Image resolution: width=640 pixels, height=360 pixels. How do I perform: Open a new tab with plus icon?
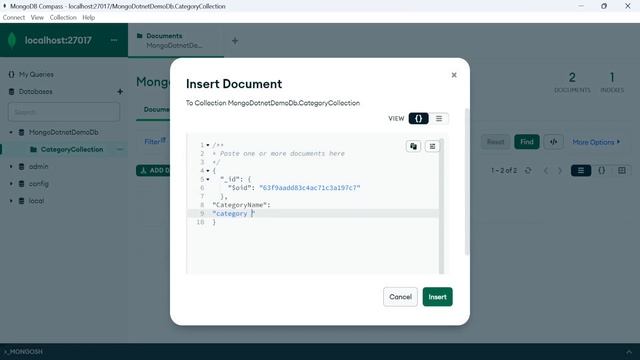235,41
